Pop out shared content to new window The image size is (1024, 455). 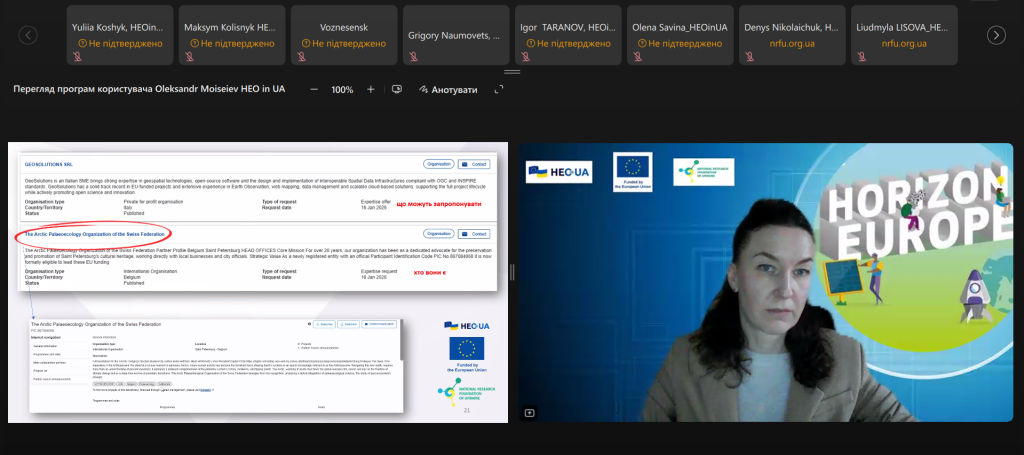click(x=499, y=89)
